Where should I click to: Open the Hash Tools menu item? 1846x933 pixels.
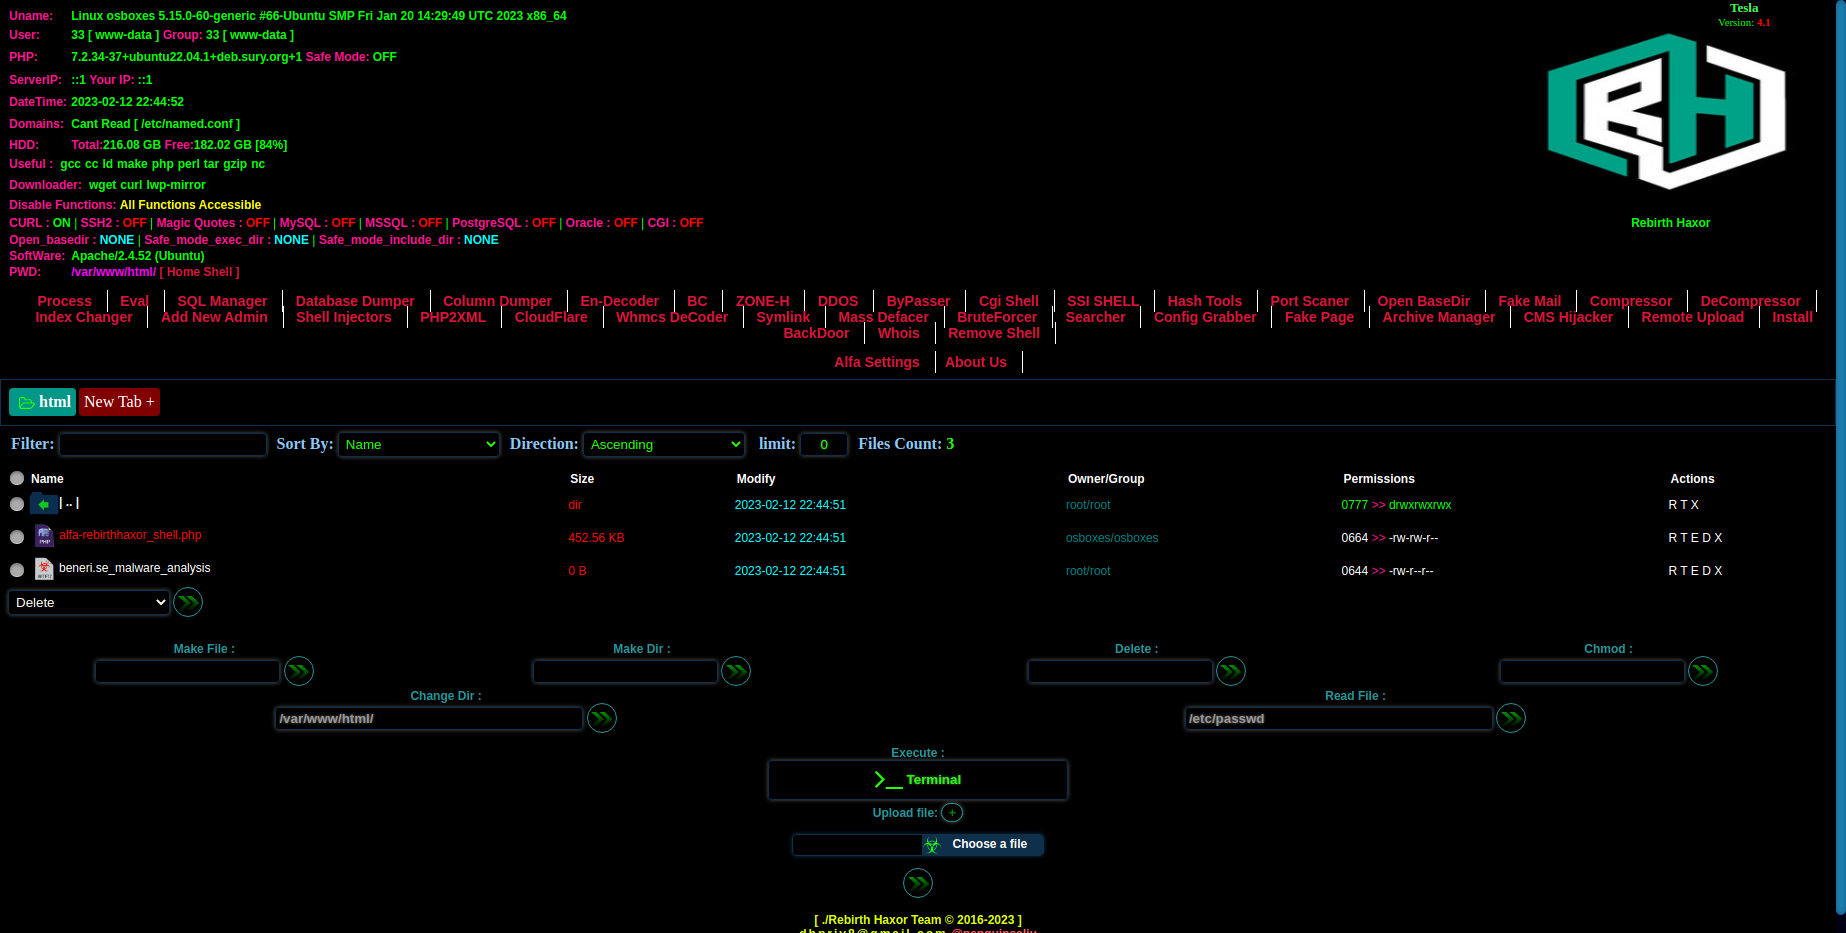click(x=1205, y=301)
